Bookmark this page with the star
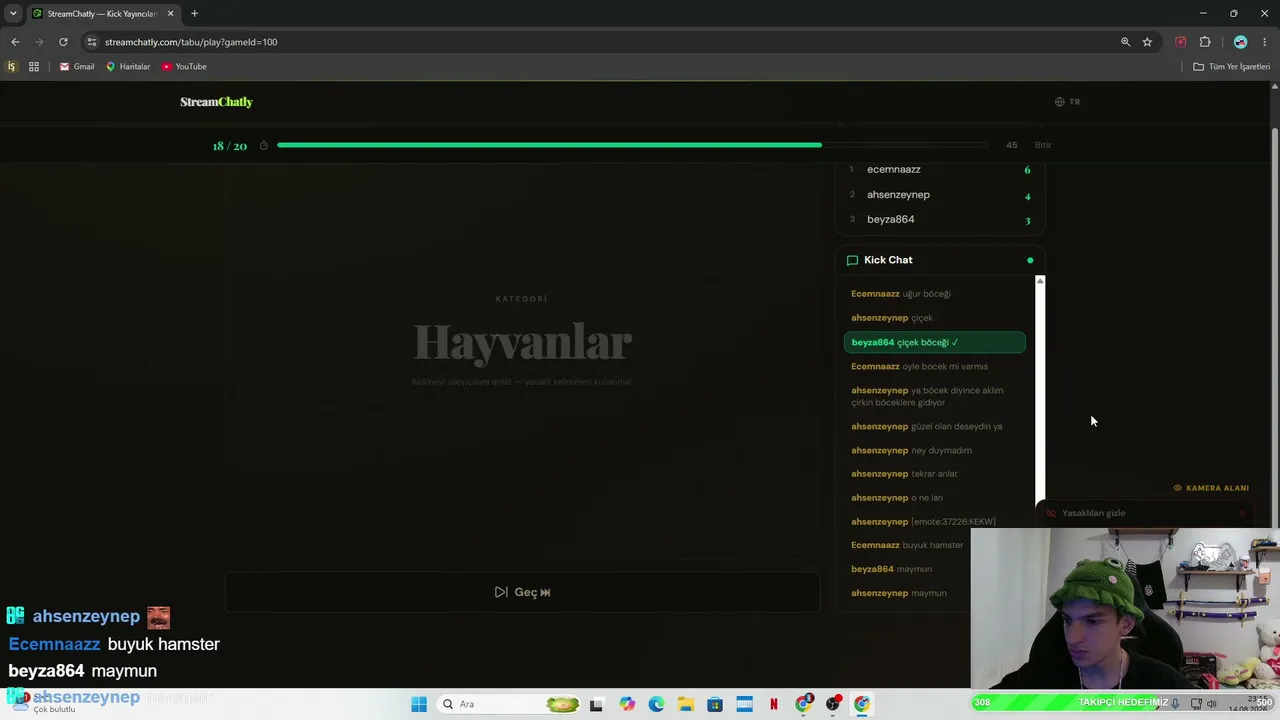 [x=1147, y=42]
